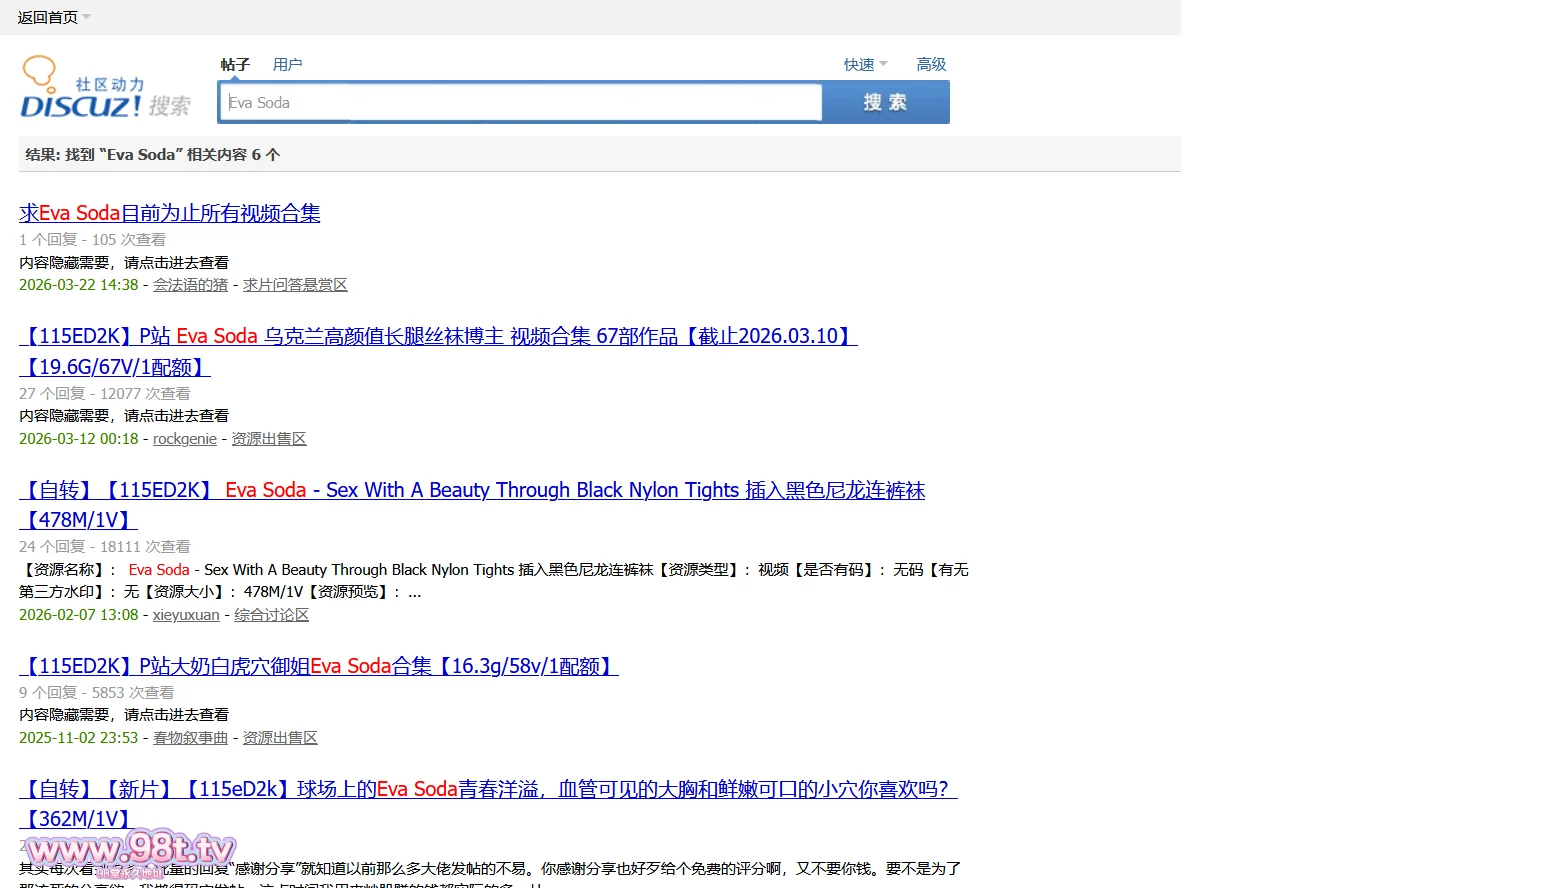Click the text 27 个回复 - 12077 次查看

coord(104,394)
